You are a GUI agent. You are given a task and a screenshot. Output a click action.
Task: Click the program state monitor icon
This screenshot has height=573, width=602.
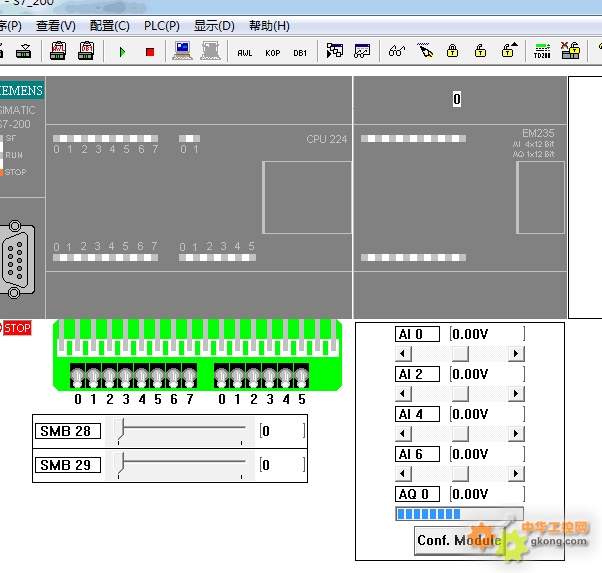point(334,51)
